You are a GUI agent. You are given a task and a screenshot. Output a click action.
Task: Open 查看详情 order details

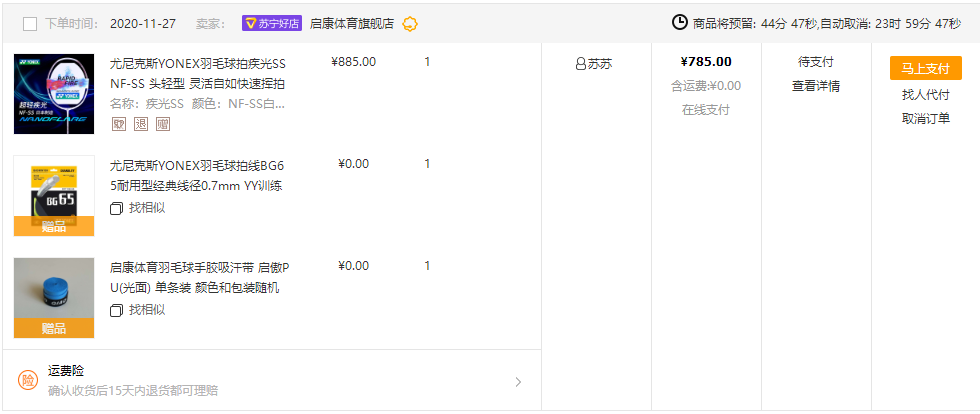816,86
